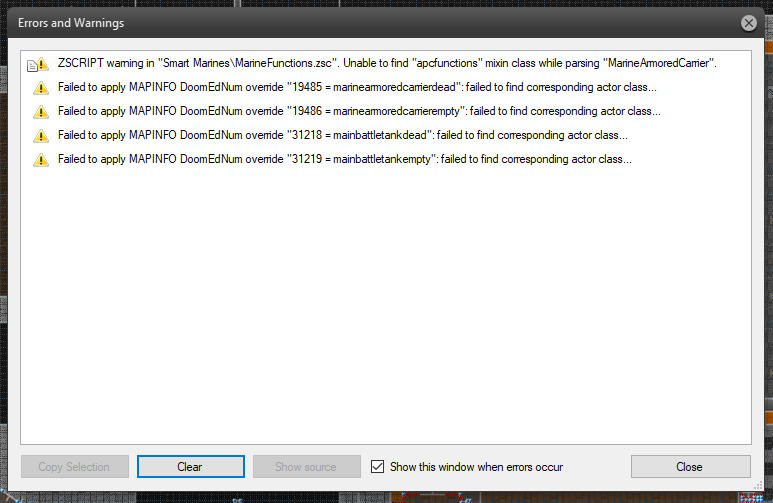Click the warning triangle icon beside 19485 entry
Viewport: 773px width, 503px height.
click(x=41, y=88)
